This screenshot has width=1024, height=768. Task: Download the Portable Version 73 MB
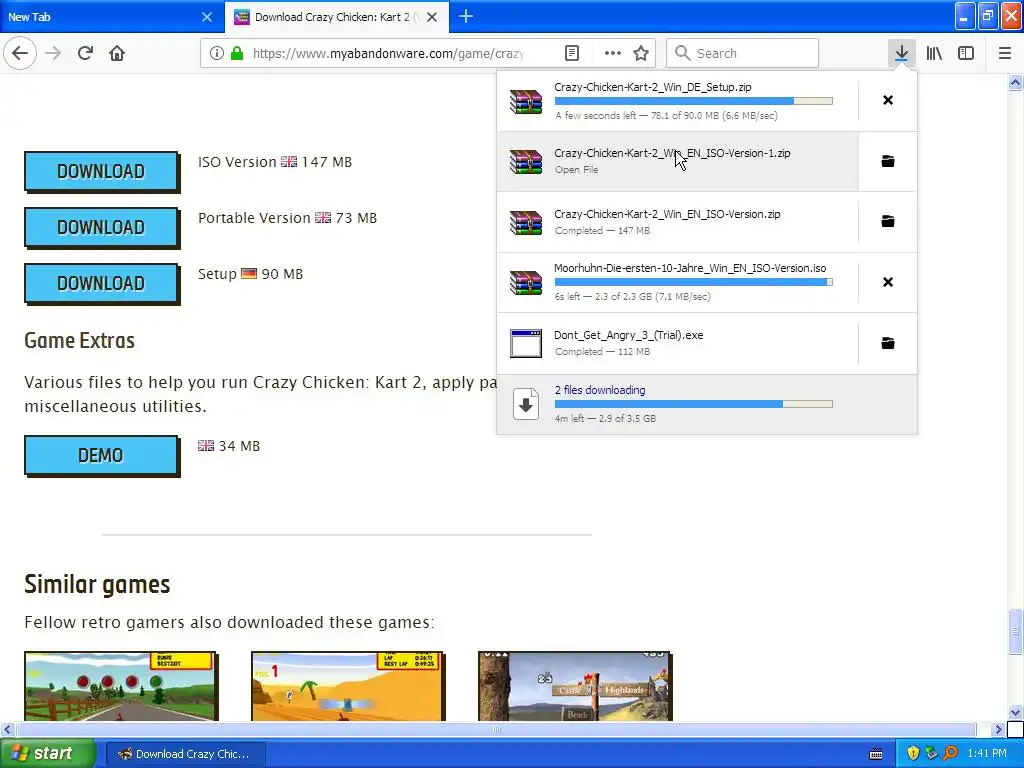(101, 227)
